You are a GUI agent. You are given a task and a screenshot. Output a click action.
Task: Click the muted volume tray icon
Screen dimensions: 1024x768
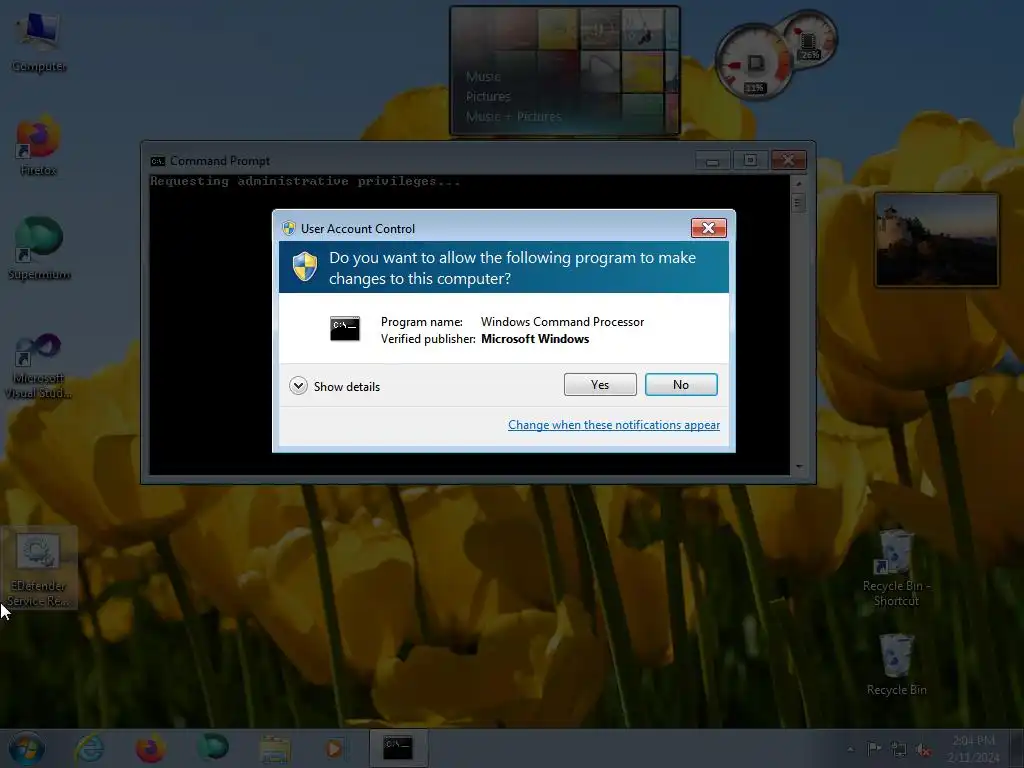click(x=923, y=749)
